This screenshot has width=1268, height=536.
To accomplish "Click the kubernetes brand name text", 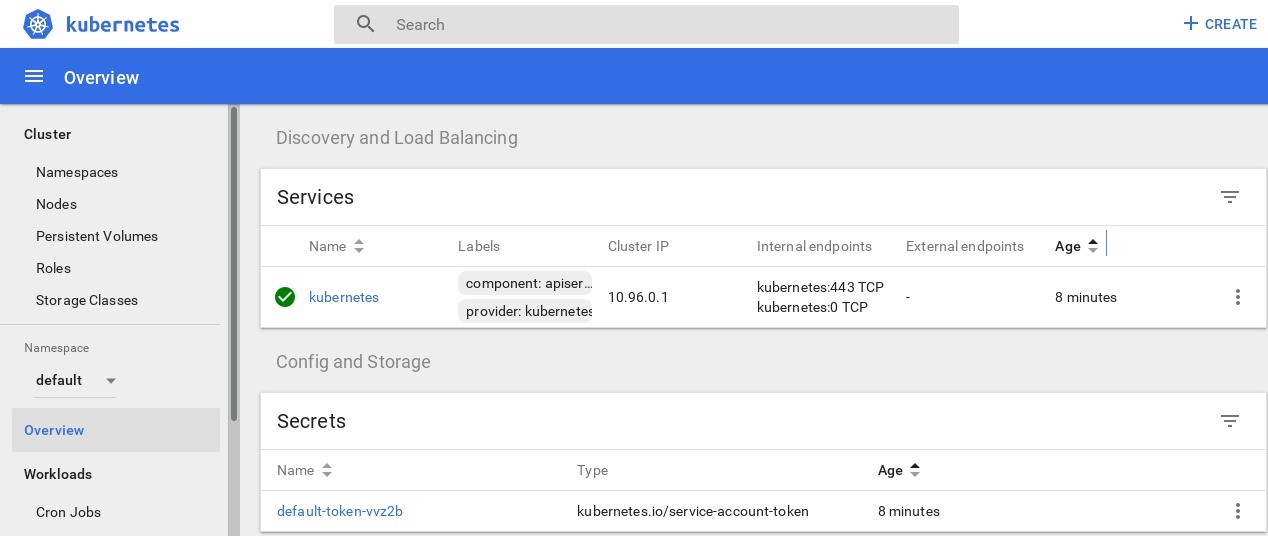I will [x=122, y=24].
